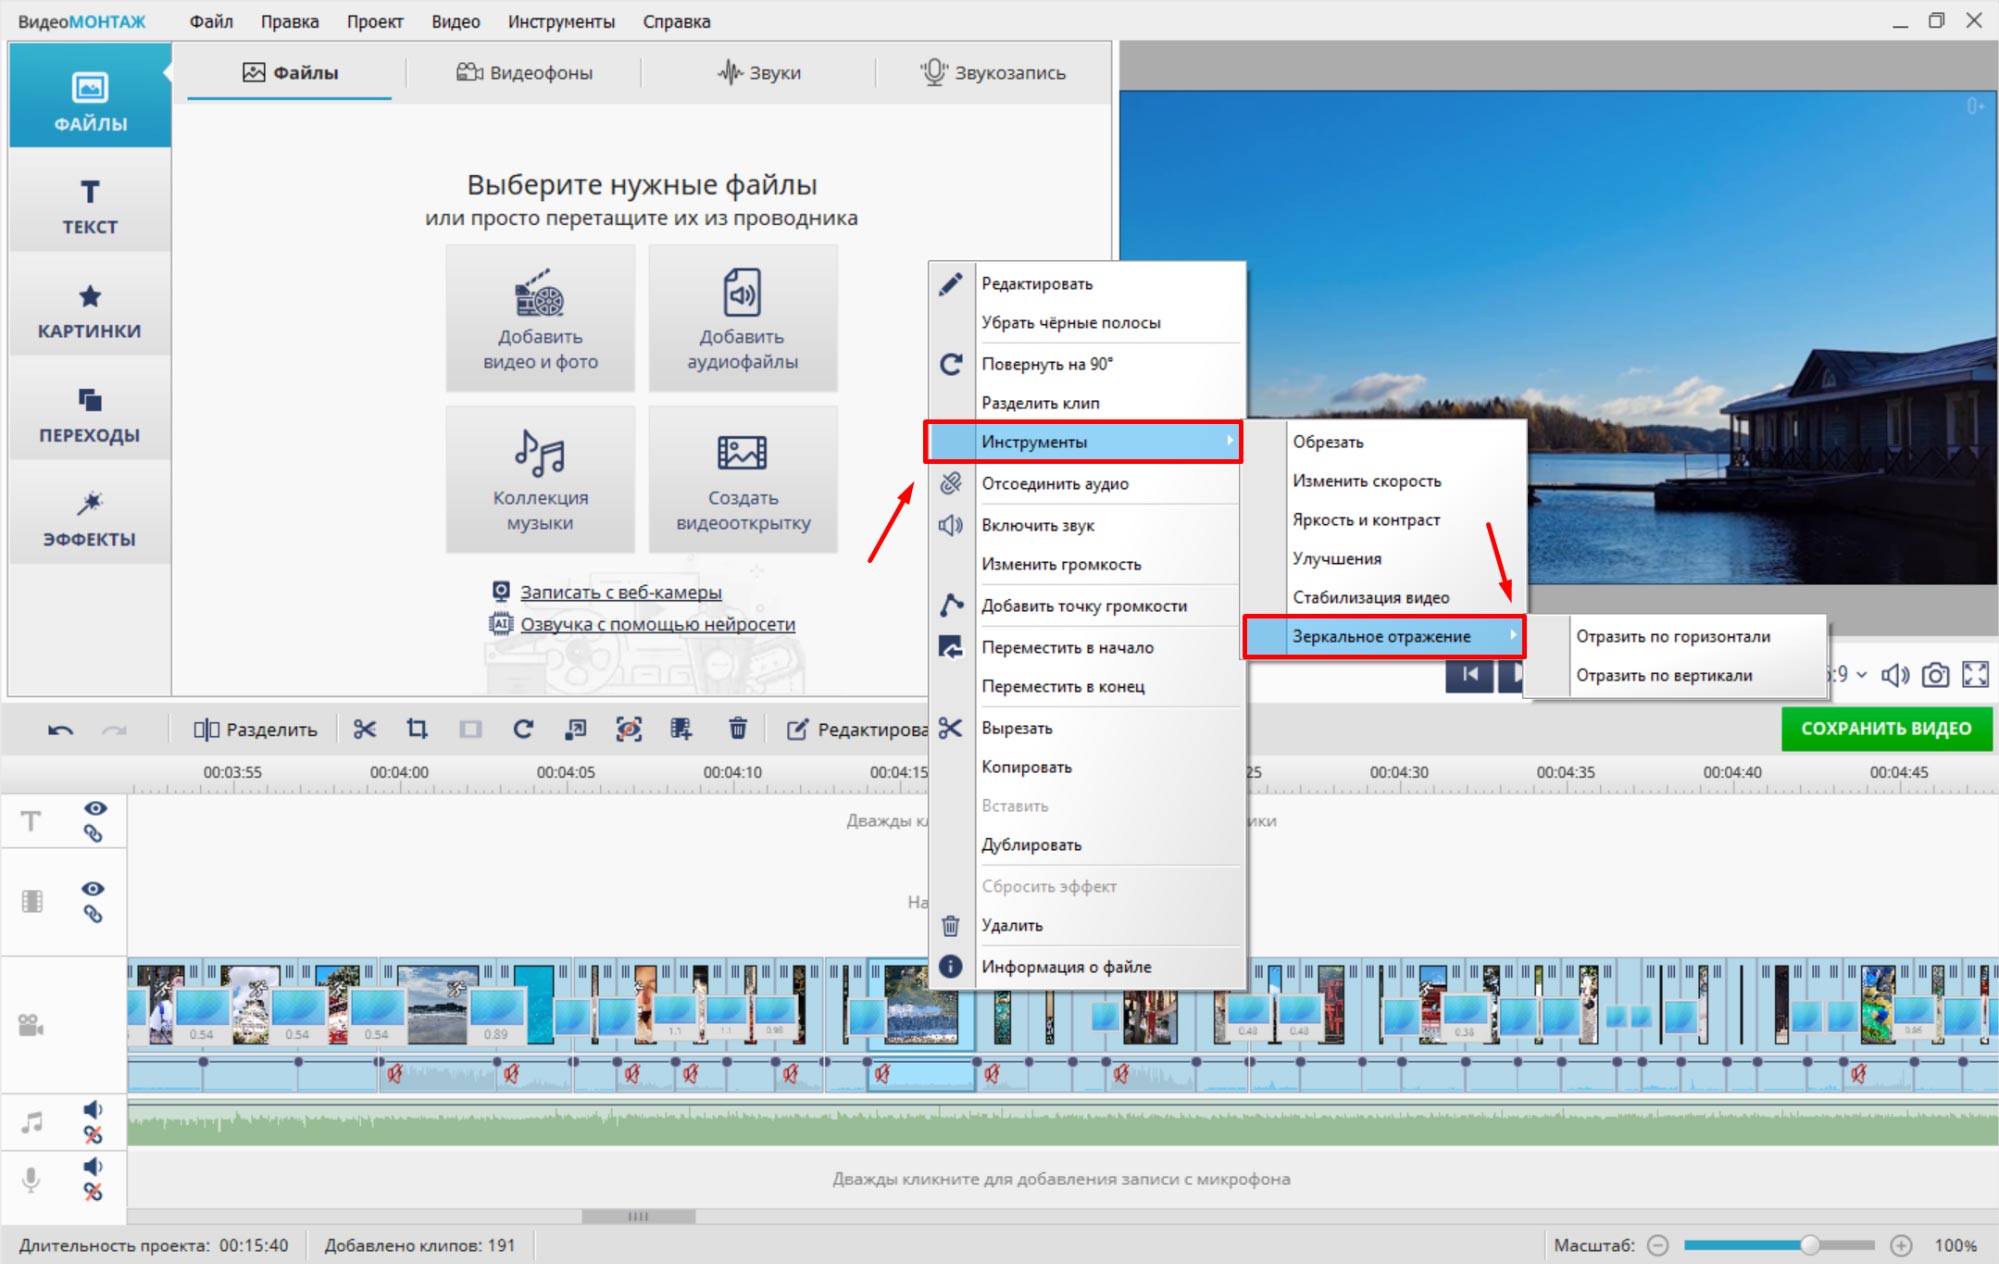
Task: Toggle visibility eye of the overlay track
Action: click(93, 888)
